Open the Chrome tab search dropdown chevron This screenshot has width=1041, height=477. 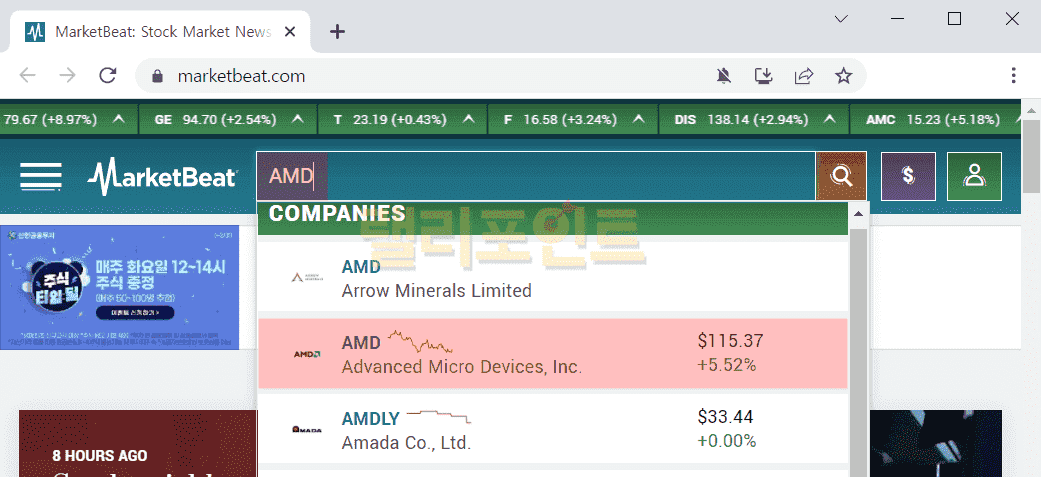coord(841,19)
